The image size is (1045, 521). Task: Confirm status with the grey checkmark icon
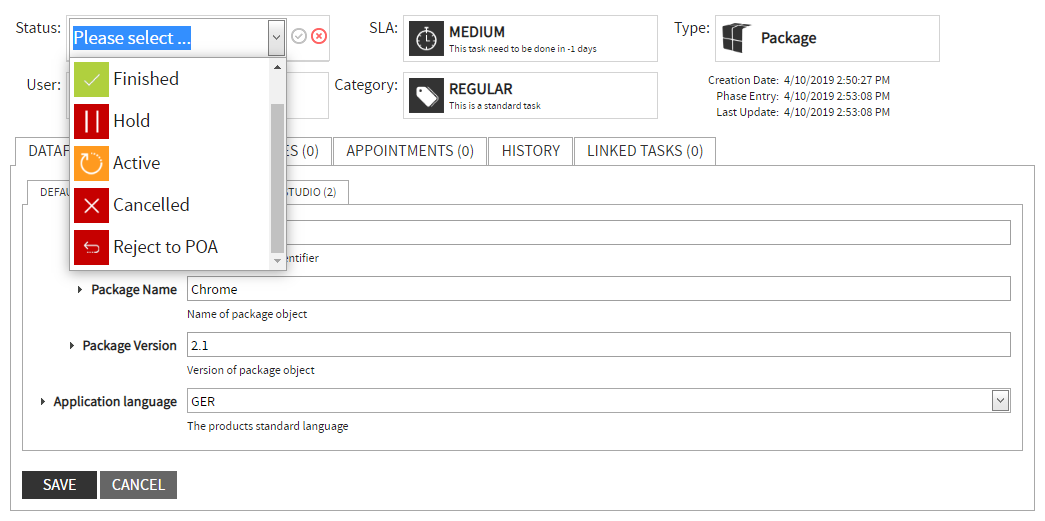pyautogui.click(x=299, y=36)
